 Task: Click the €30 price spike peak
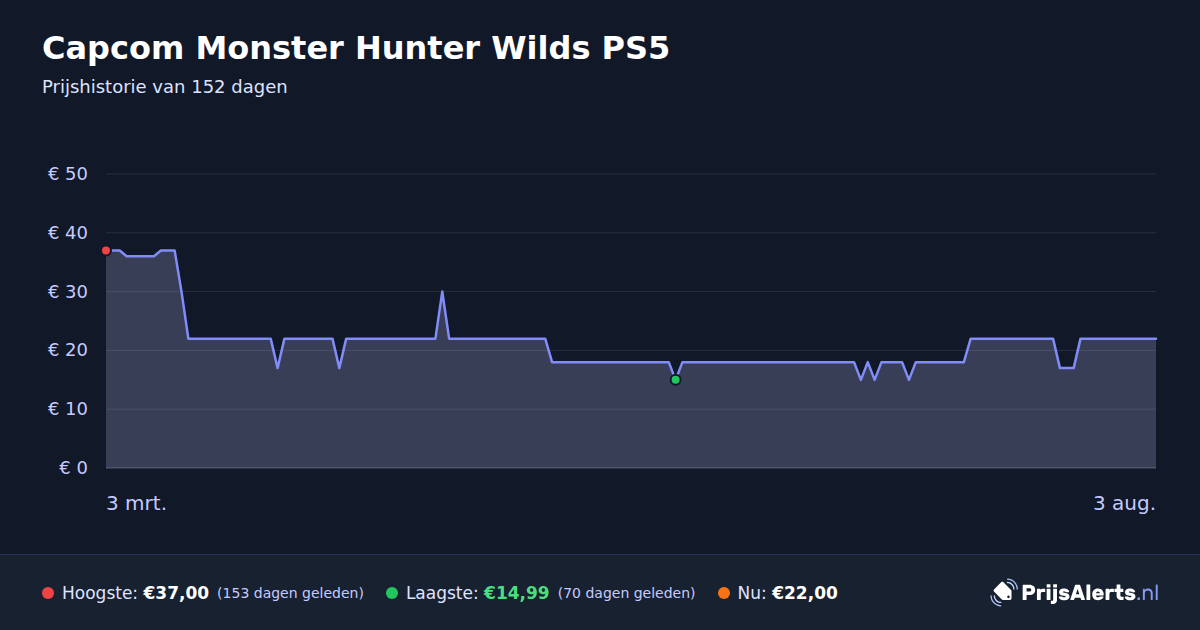(442, 292)
